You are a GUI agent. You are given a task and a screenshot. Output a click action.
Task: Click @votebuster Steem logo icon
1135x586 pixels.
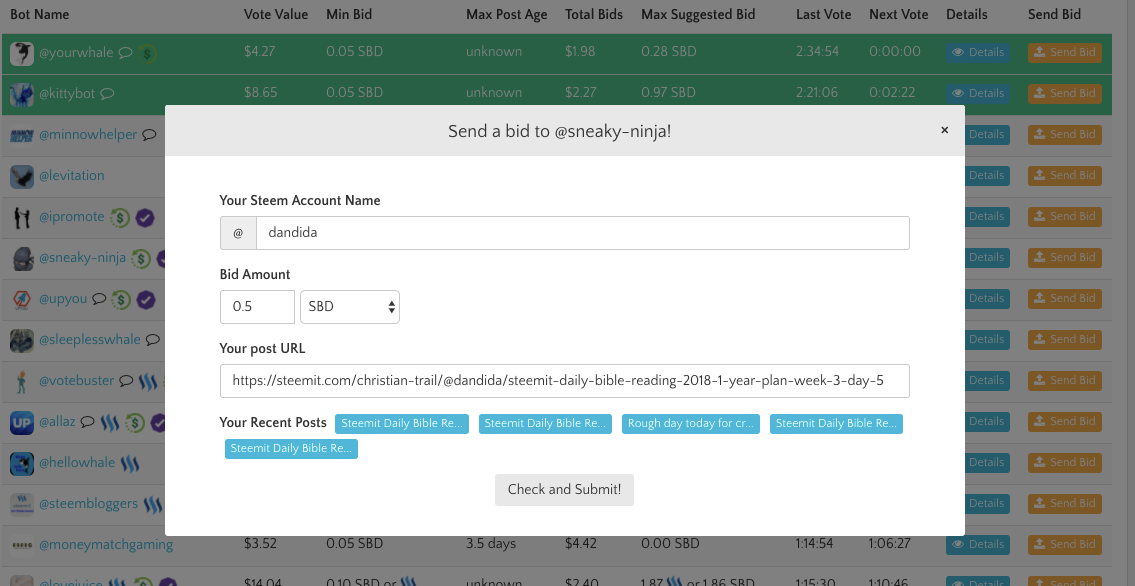(x=148, y=381)
